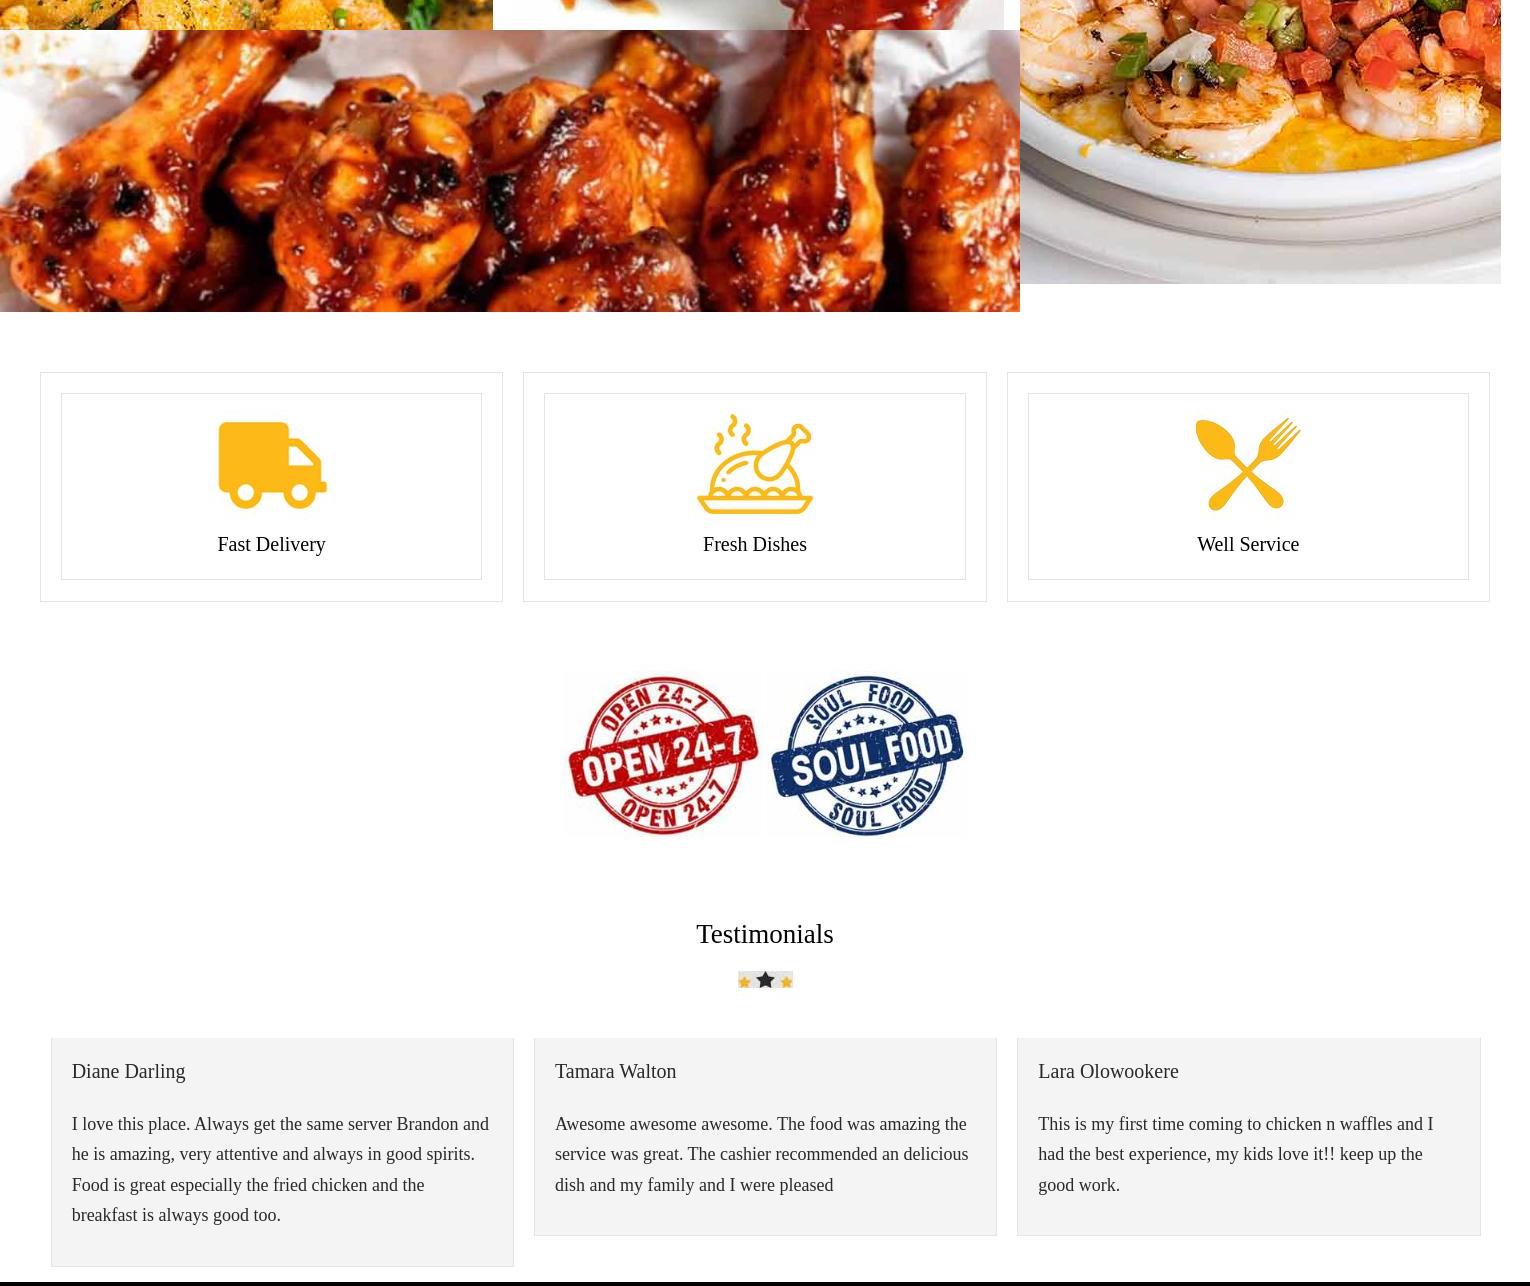This screenshot has width=1530, height=1286.
Task: Click Tamara Walton's review text
Action: point(762,1154)
